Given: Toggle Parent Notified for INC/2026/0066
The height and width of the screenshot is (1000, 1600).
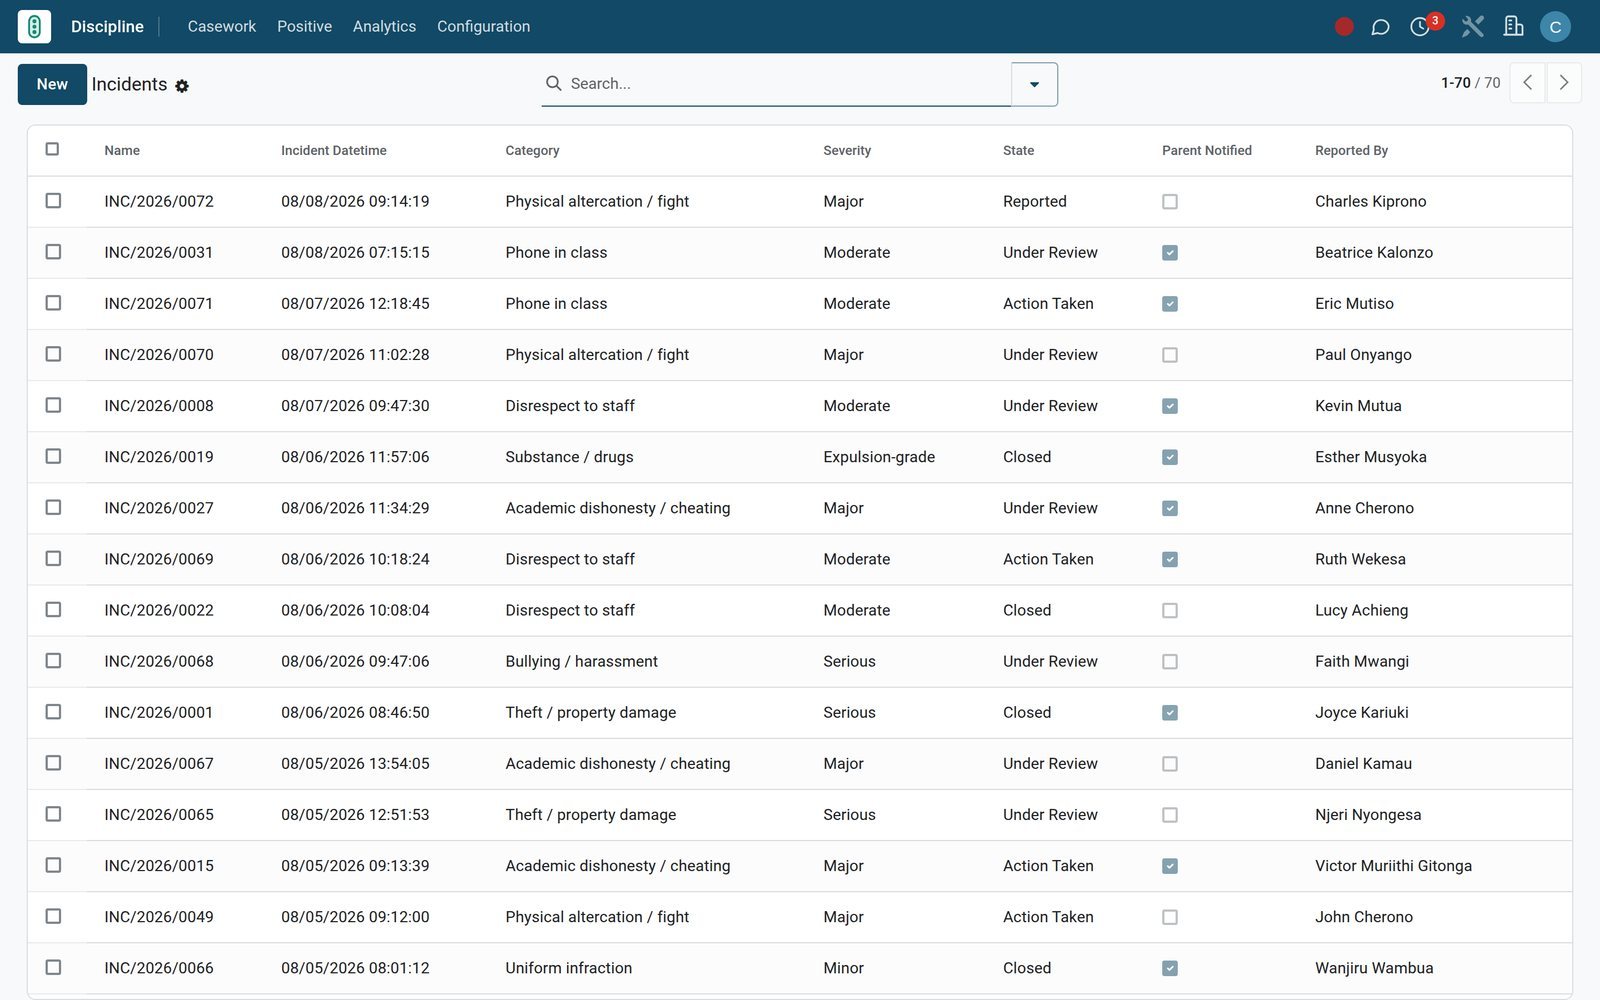Looking at the screenshot, I should point(1170,969).
